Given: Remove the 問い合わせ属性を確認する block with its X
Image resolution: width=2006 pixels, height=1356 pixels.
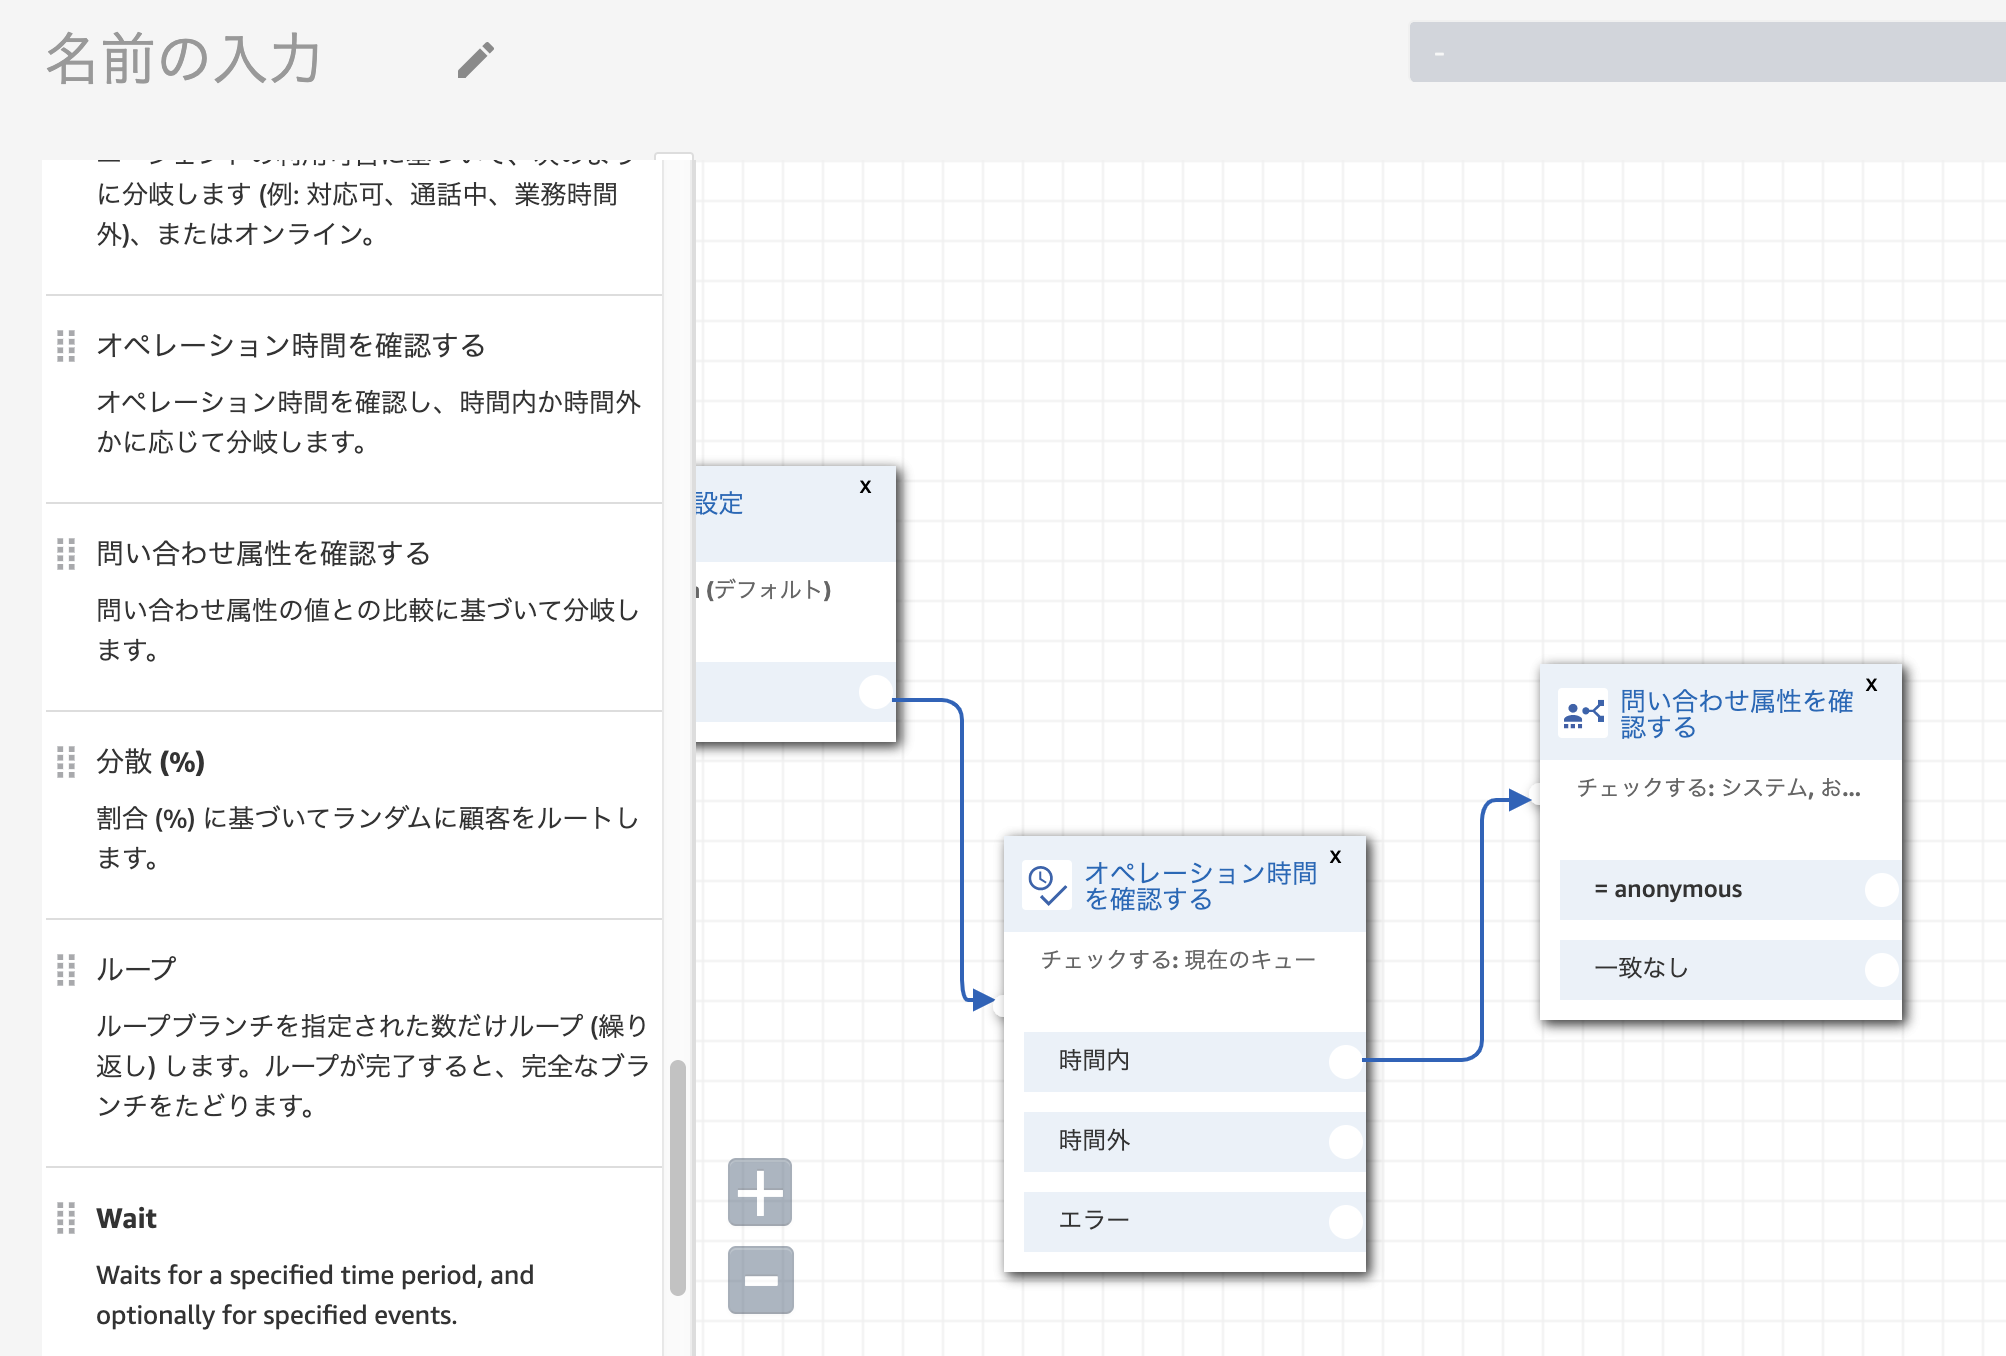Looking at the screenshot, I should pyautogui.click(x=1872, y=686).
